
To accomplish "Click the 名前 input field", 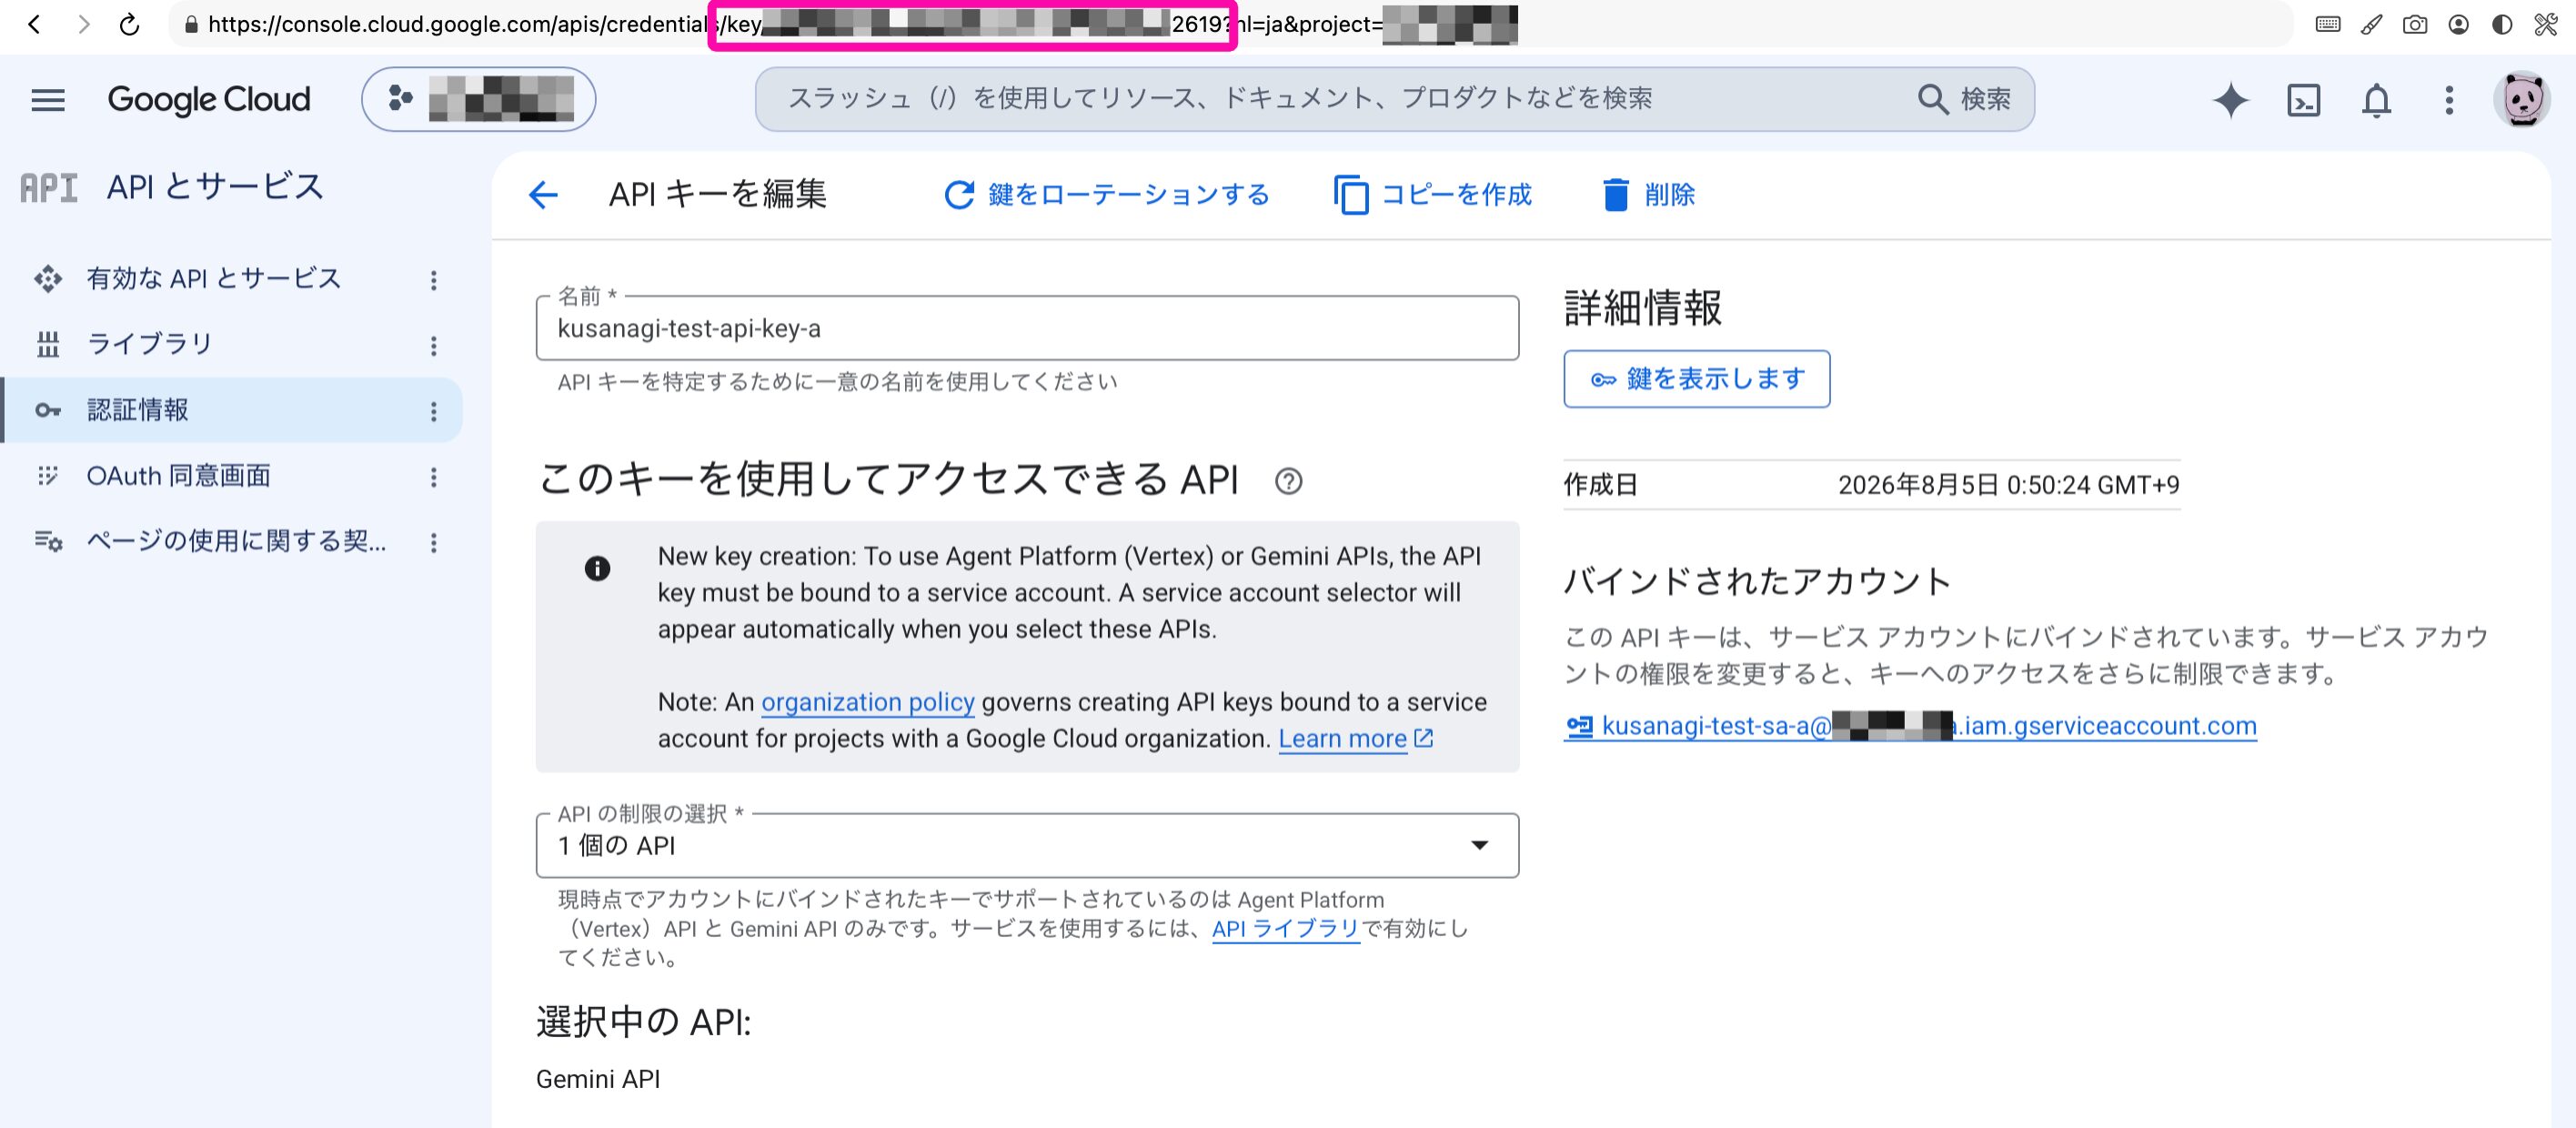I will pos(1027,328).
